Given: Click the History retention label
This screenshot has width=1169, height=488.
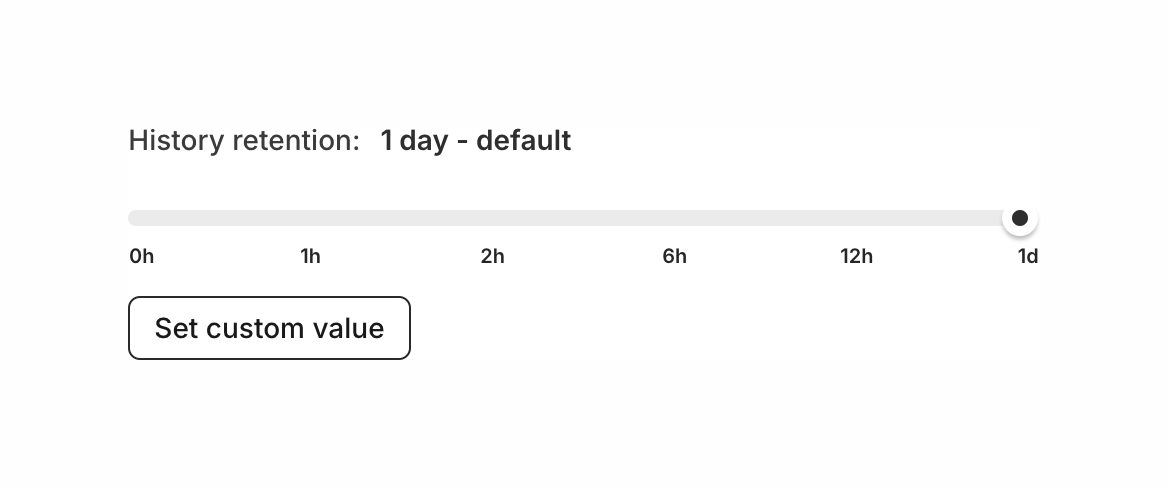Looking at the screenshot, I should click(244, 141).
